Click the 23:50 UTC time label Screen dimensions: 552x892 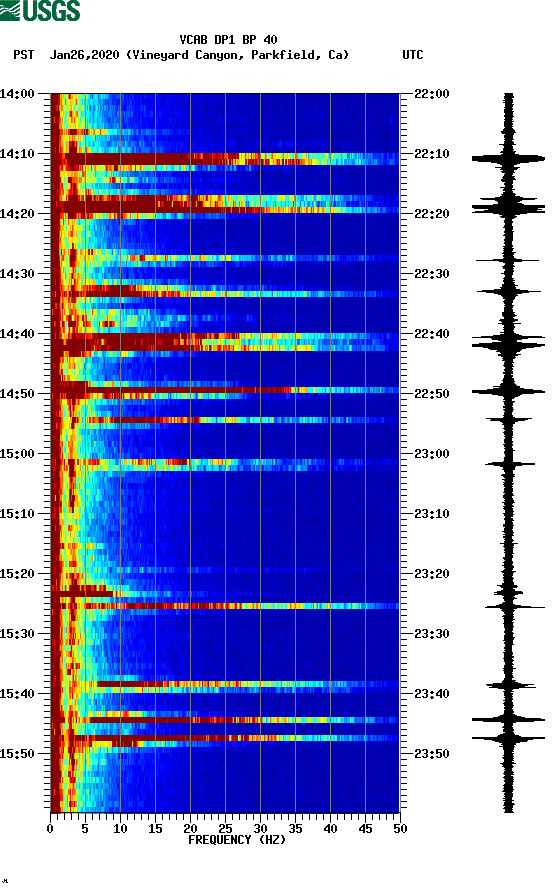[x=431, y=754]
